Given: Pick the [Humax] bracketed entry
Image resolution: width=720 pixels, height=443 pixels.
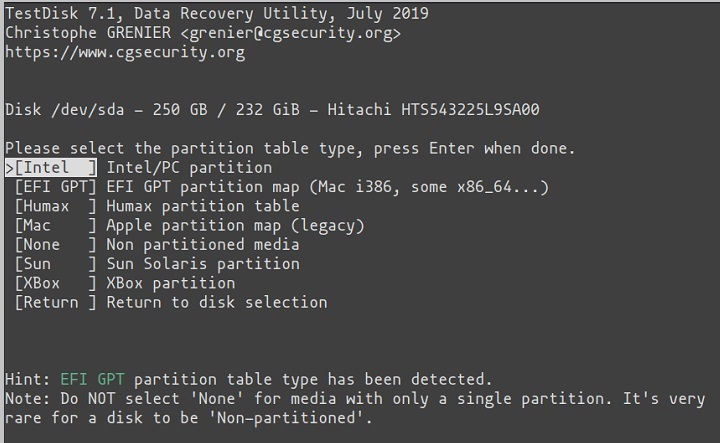Looking at the screenshot, I should [56, 206].
